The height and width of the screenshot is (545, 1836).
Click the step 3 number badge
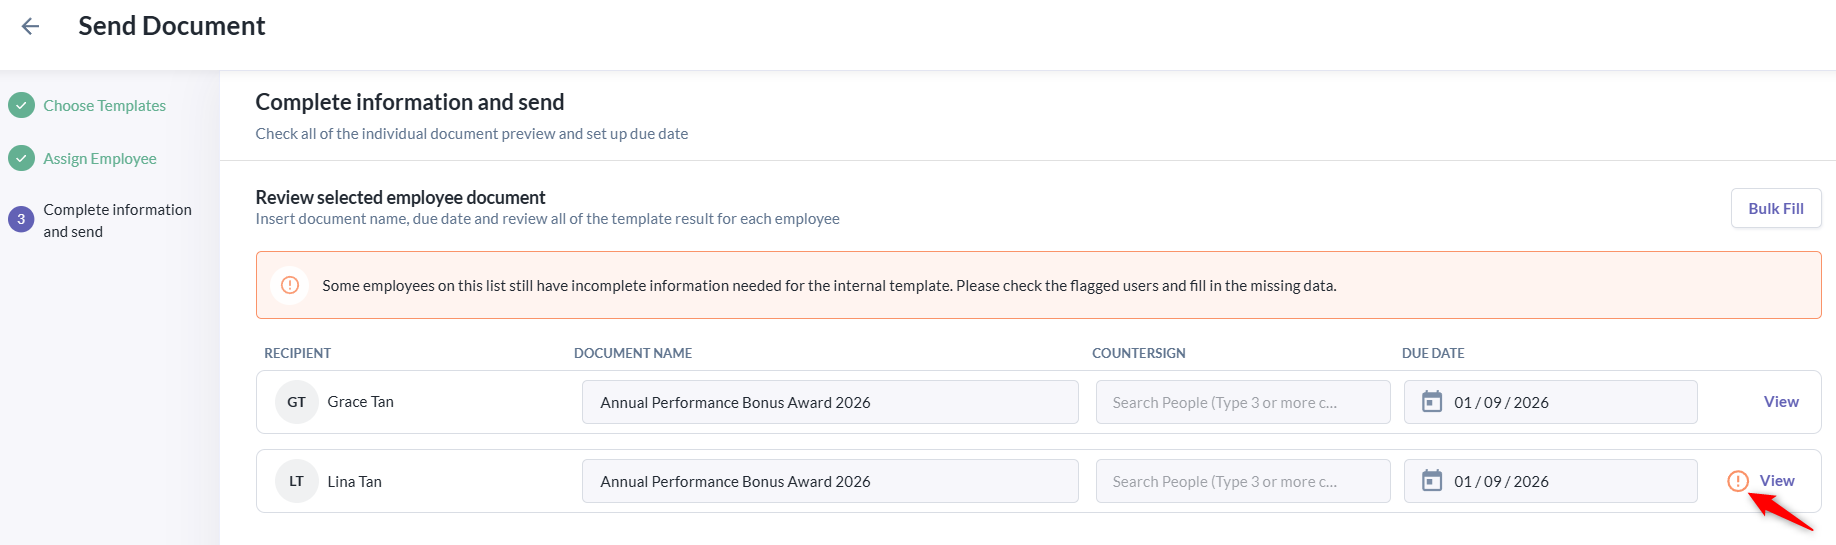tap(21, 220)
